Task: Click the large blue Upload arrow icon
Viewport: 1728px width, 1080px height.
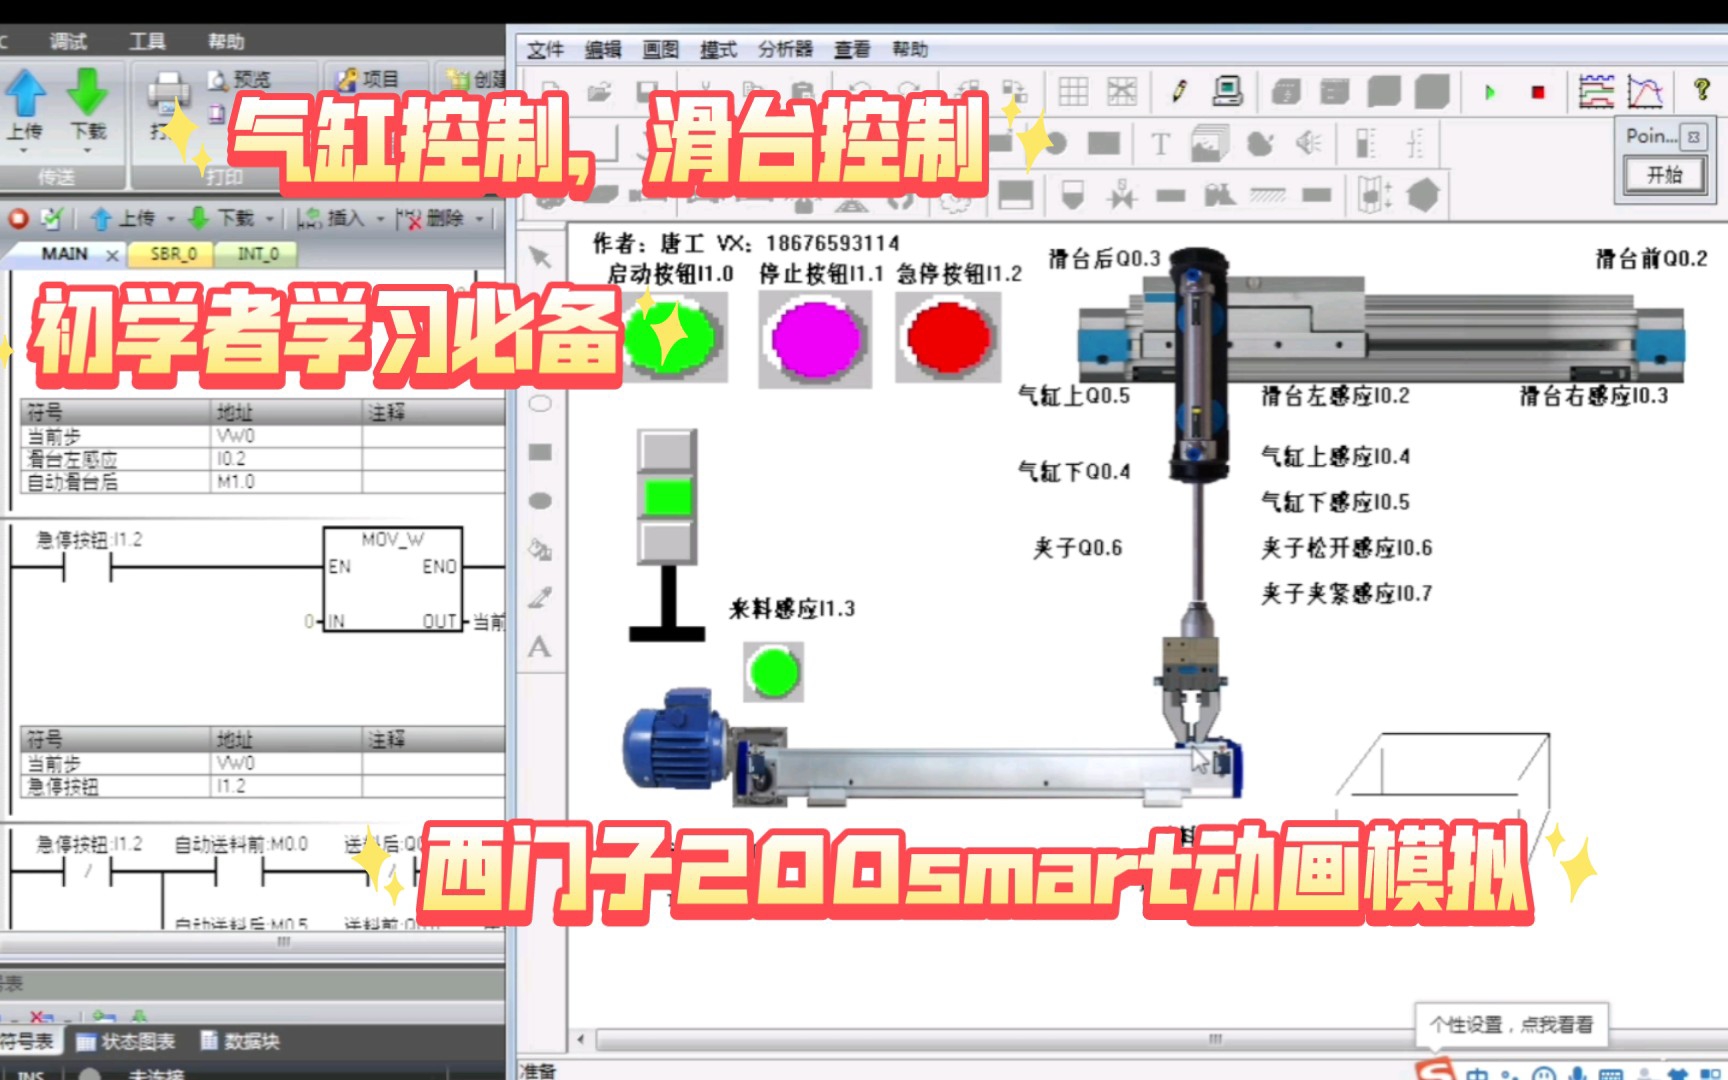Action: [x=25, y=92]
